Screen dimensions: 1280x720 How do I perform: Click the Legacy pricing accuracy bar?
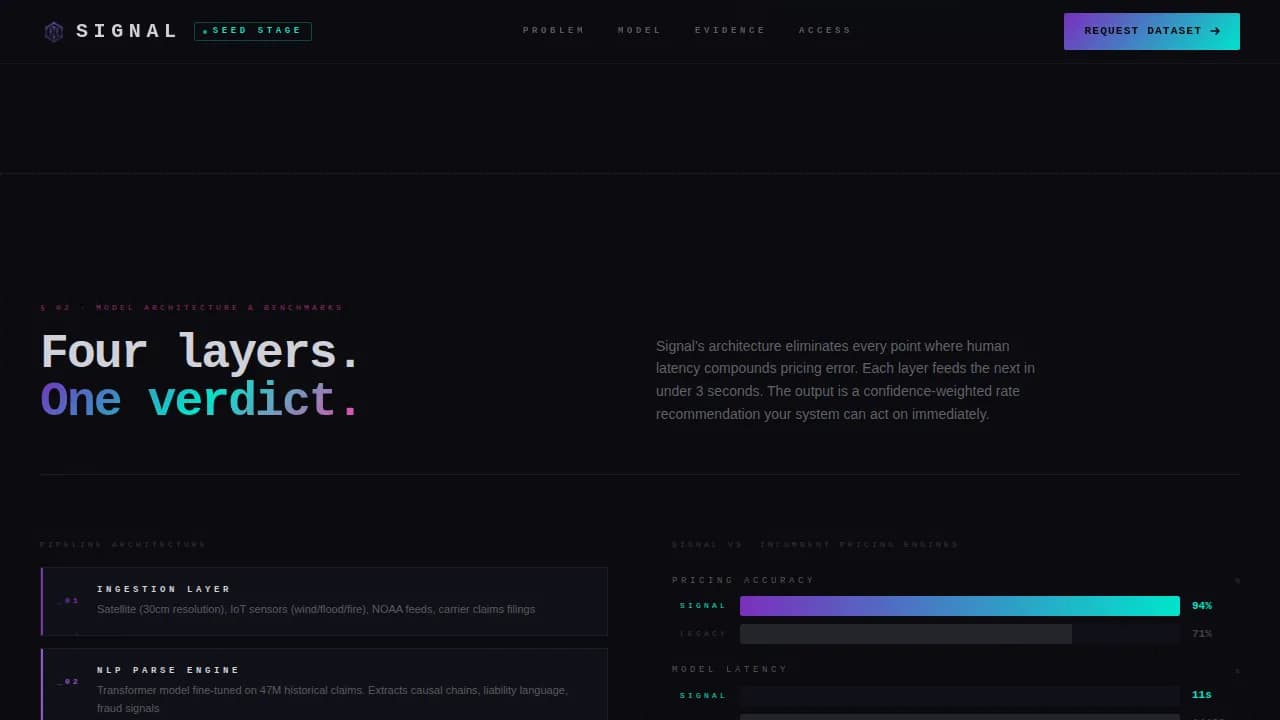click(x=906, y=634)
